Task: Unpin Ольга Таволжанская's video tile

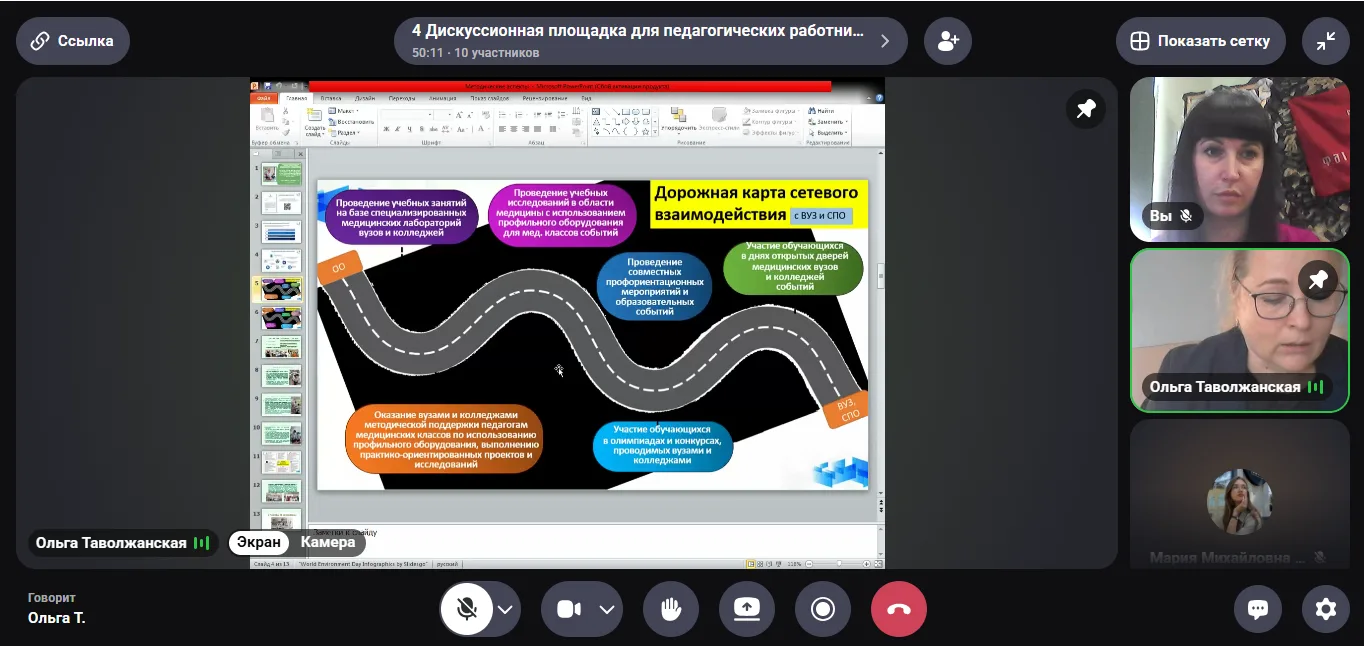Action: coord(1318,281)
